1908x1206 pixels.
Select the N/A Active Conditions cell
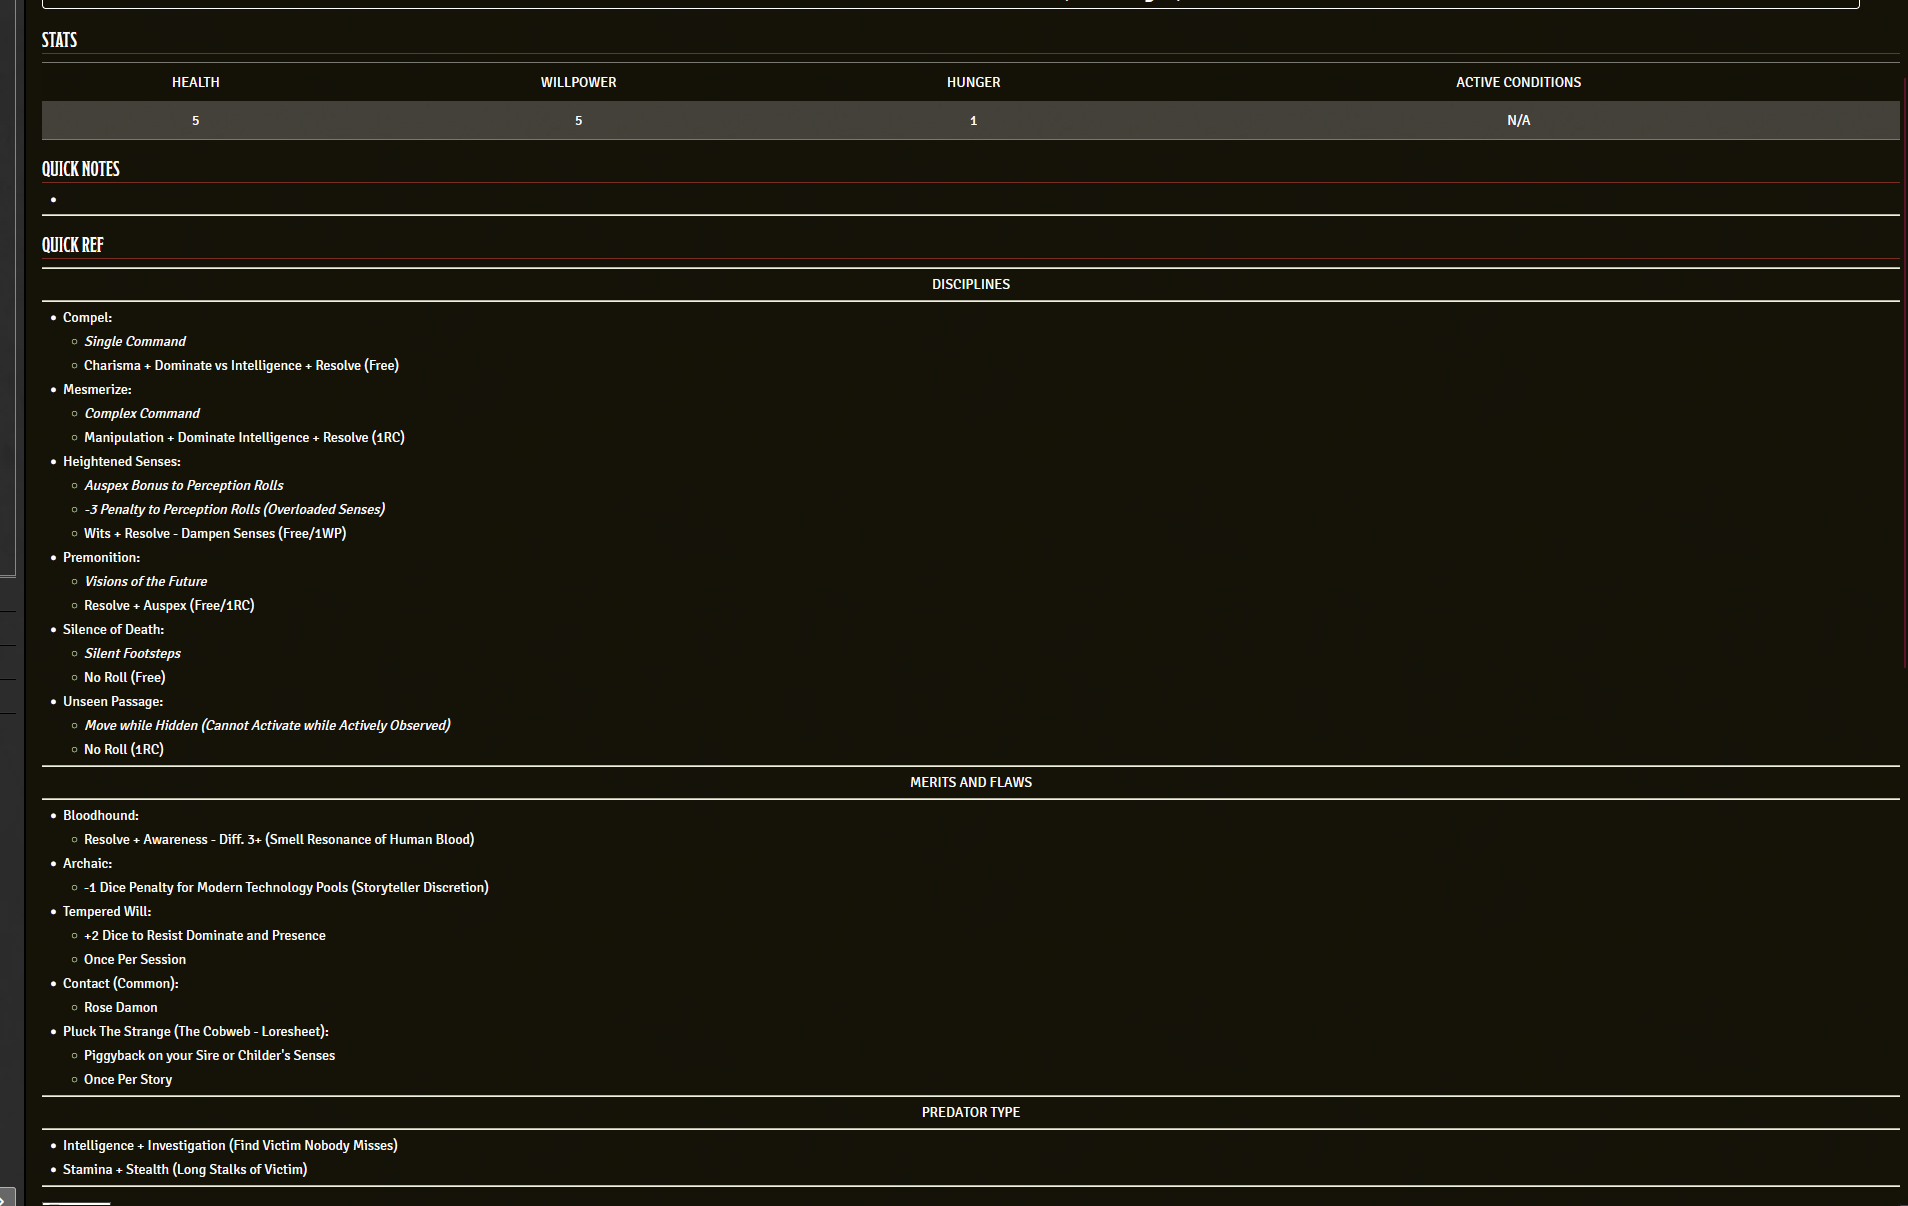(1517, 121)
